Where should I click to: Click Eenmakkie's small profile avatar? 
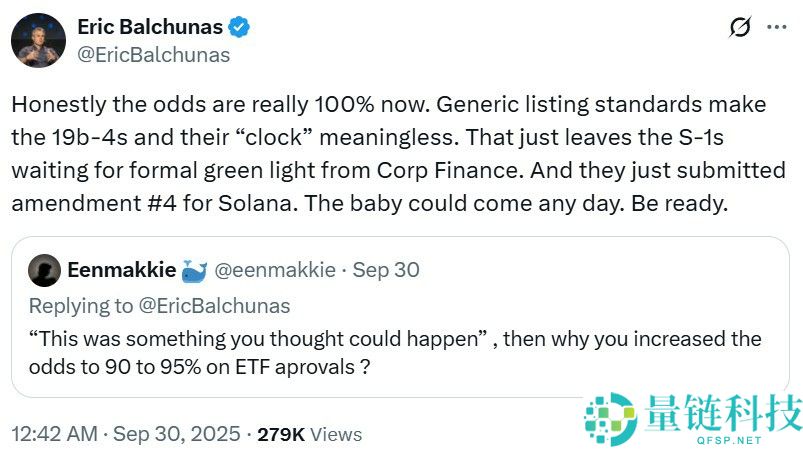coord(44,270)
